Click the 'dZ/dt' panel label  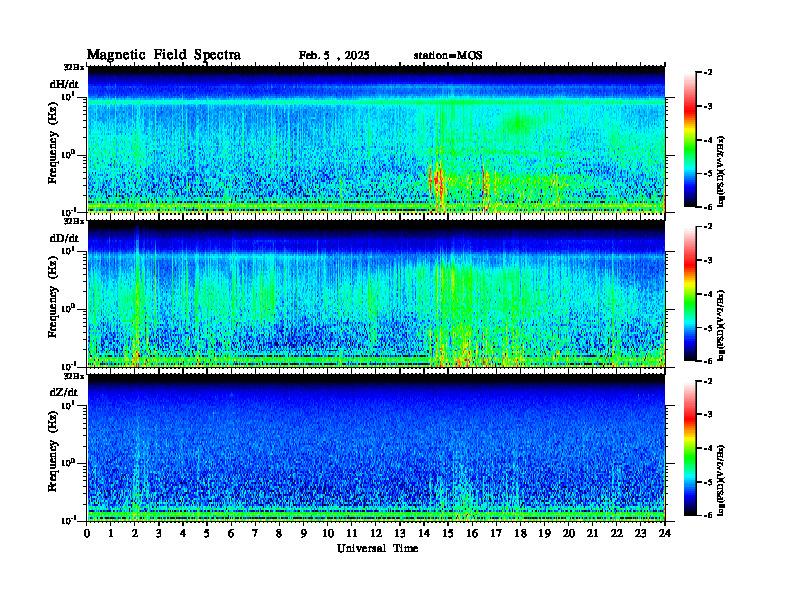[64, 392]
